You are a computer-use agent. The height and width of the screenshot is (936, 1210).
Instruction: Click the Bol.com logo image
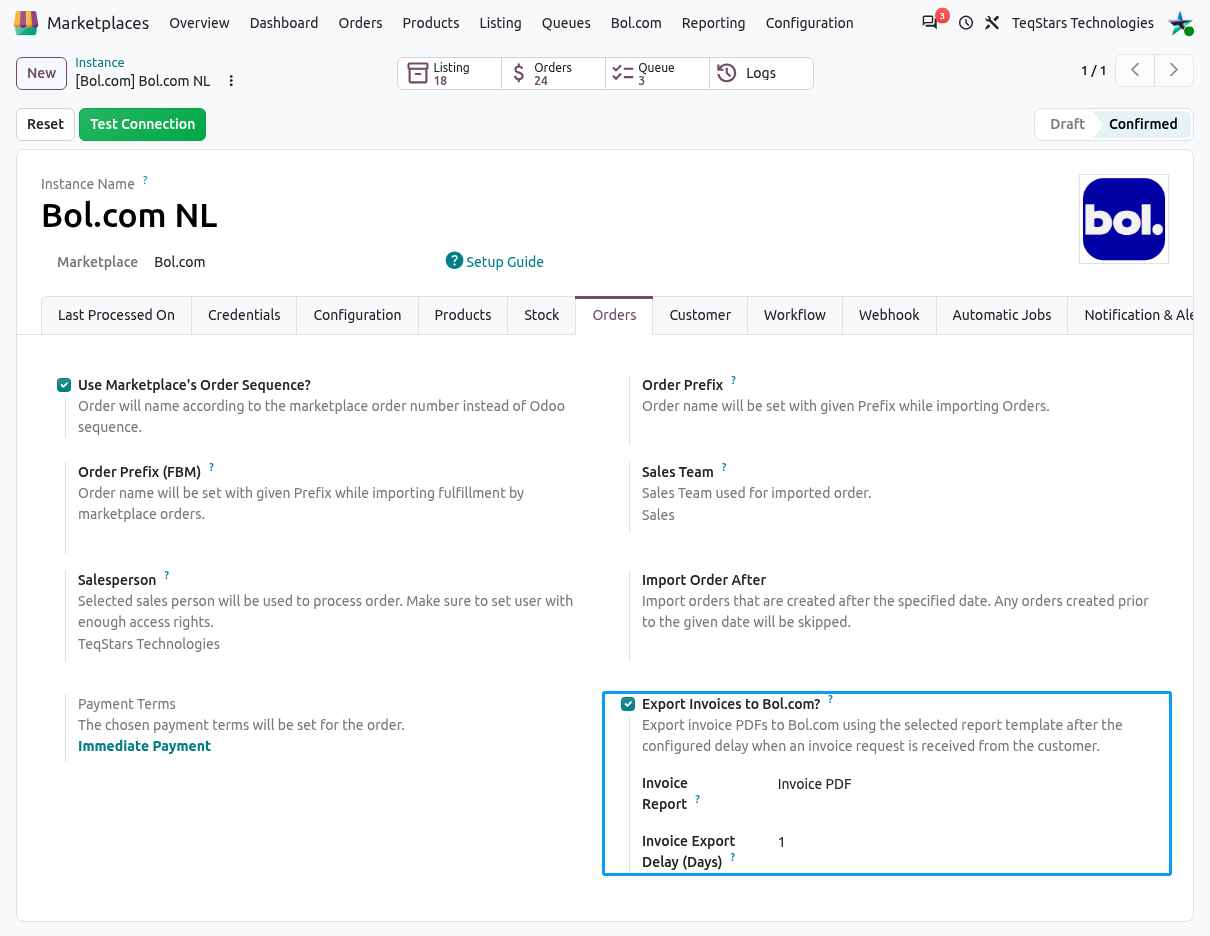[x=1124, y=219]
